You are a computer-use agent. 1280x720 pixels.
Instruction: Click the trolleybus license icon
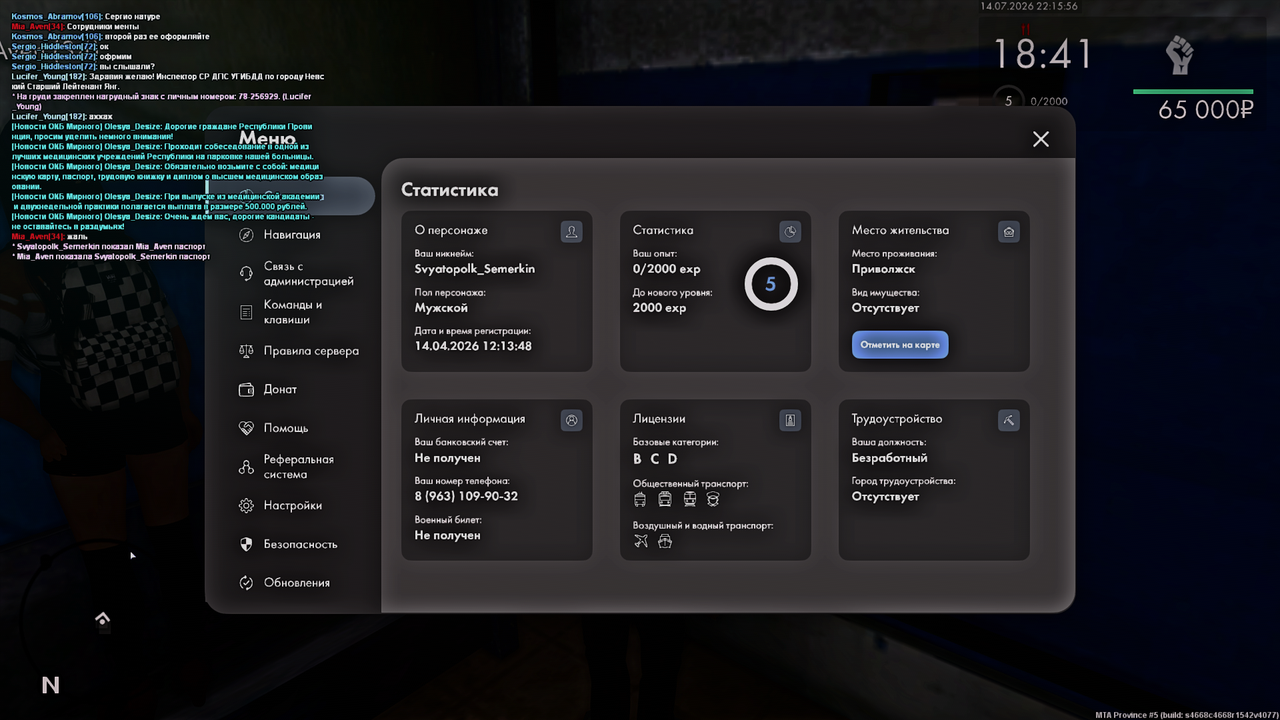[640, 499]
